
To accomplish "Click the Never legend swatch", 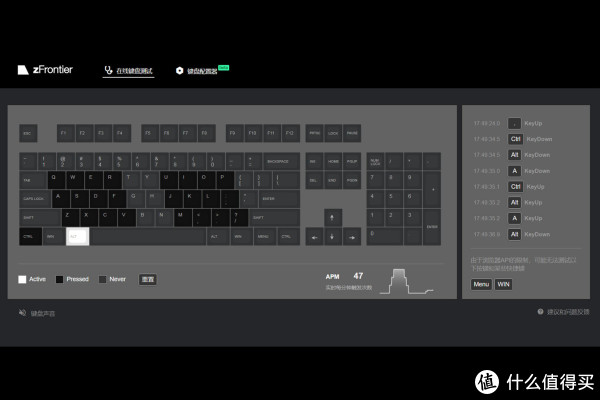I will (102, 279).
